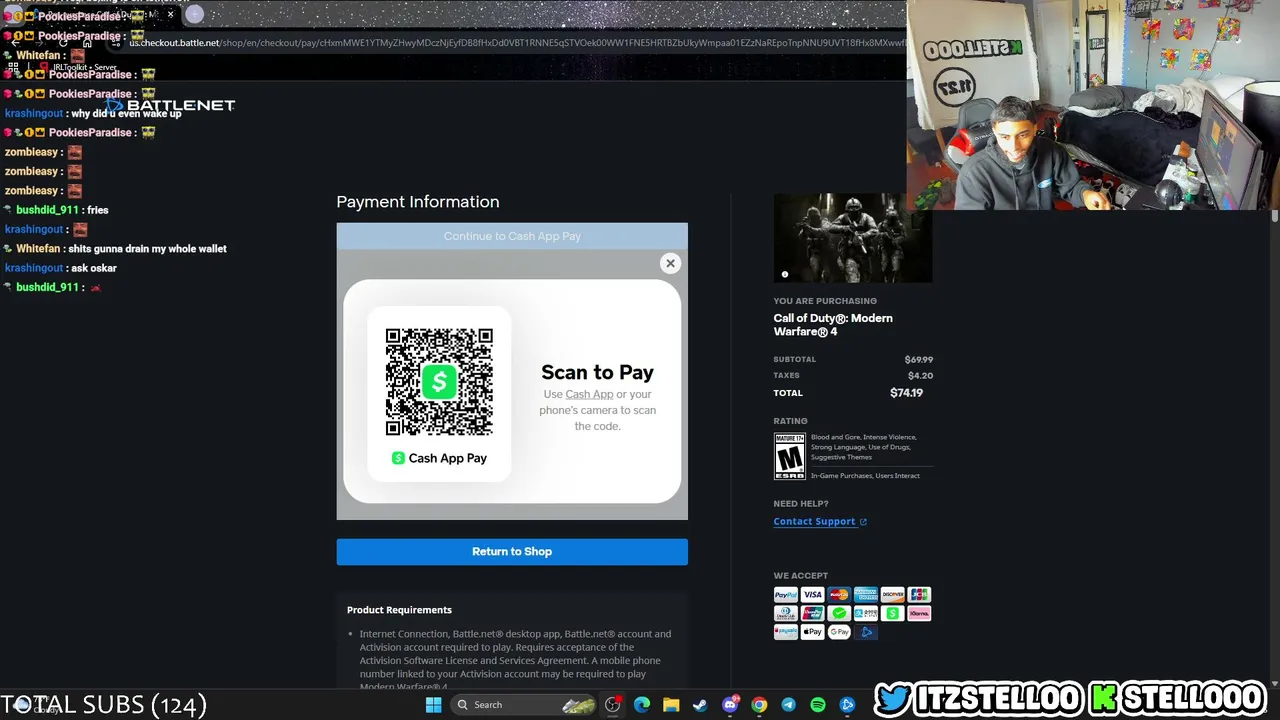Click the "Product Requirements" heading
This screenshot has height=720, width=1280.
click(399, 610)
